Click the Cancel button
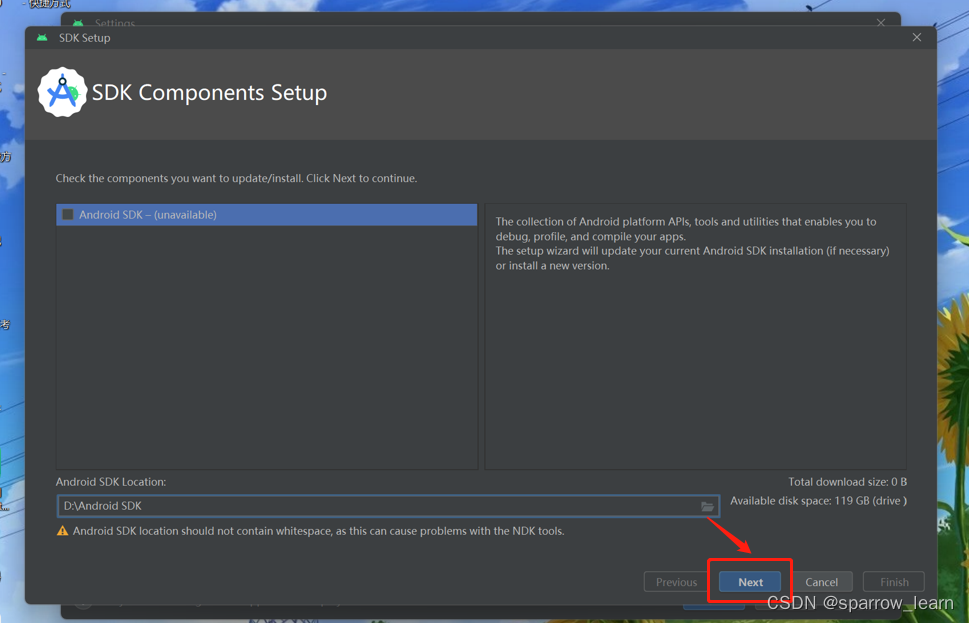This screenshot has width=969, height=623. click(821, 582)
